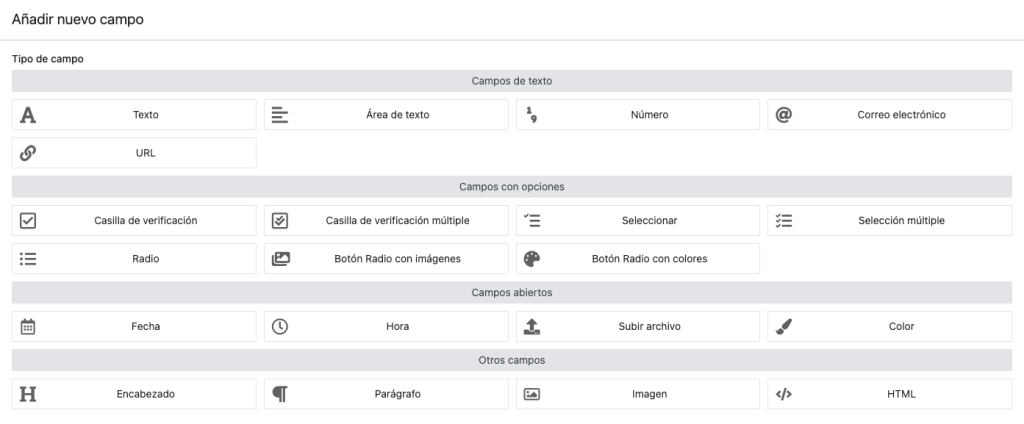Select the images icon for Botón Radio con imágenes
The height and width of the screenshot is (424, 1024).
[x=281, y=259]
